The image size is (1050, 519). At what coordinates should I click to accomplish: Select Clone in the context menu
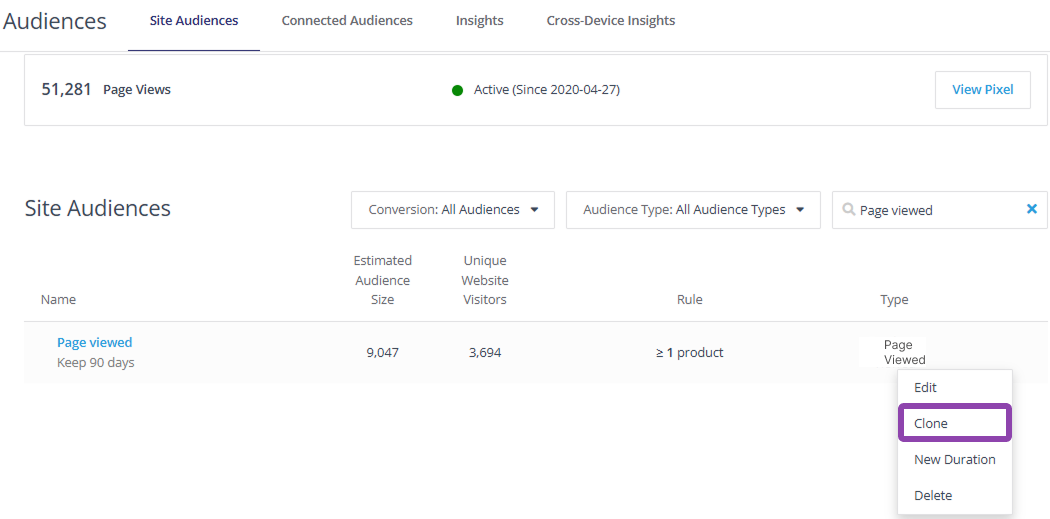coord(931,423)
